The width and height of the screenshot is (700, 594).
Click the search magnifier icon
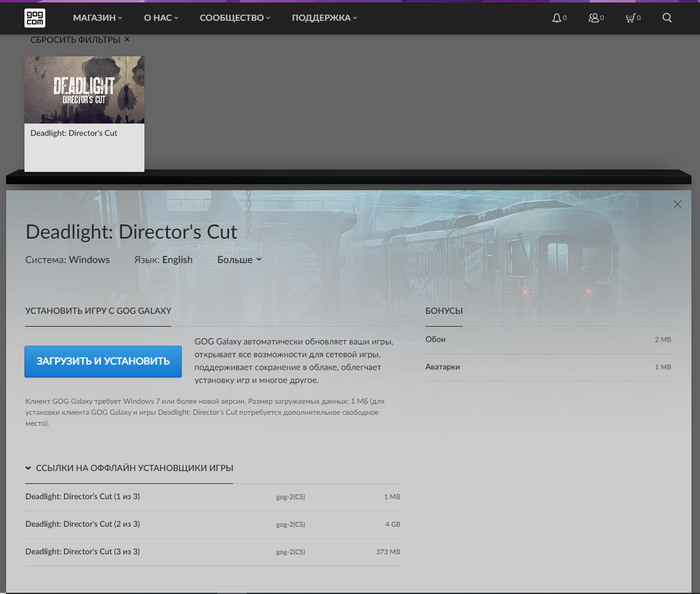(667, 18)
